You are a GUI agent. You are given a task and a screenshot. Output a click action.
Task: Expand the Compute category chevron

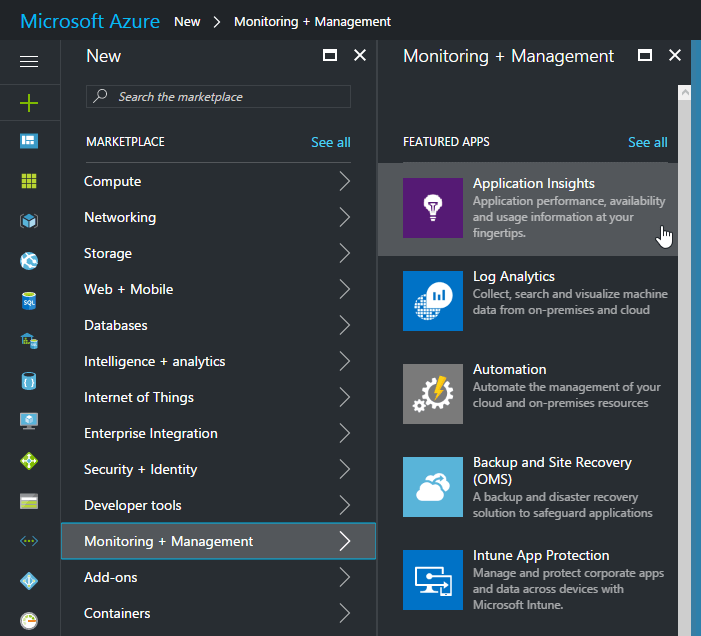[344, 181]
